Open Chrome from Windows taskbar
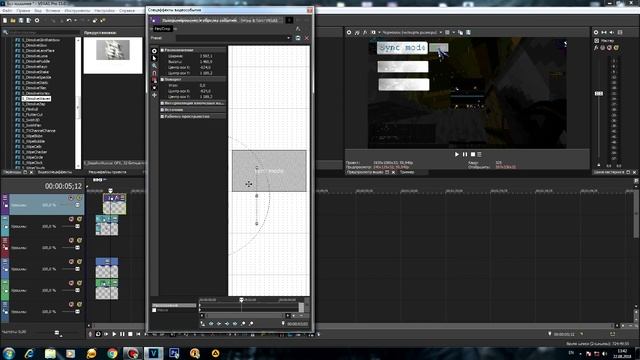Image resolution: width=640 pixels, height=360 pixels. pos(112,353)
